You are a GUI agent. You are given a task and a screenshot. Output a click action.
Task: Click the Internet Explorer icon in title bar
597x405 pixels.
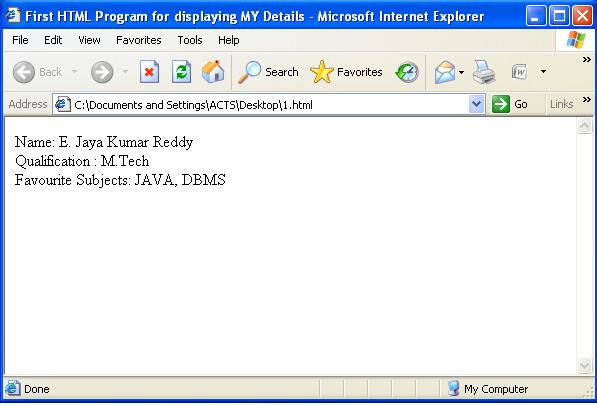coord(13,15)
